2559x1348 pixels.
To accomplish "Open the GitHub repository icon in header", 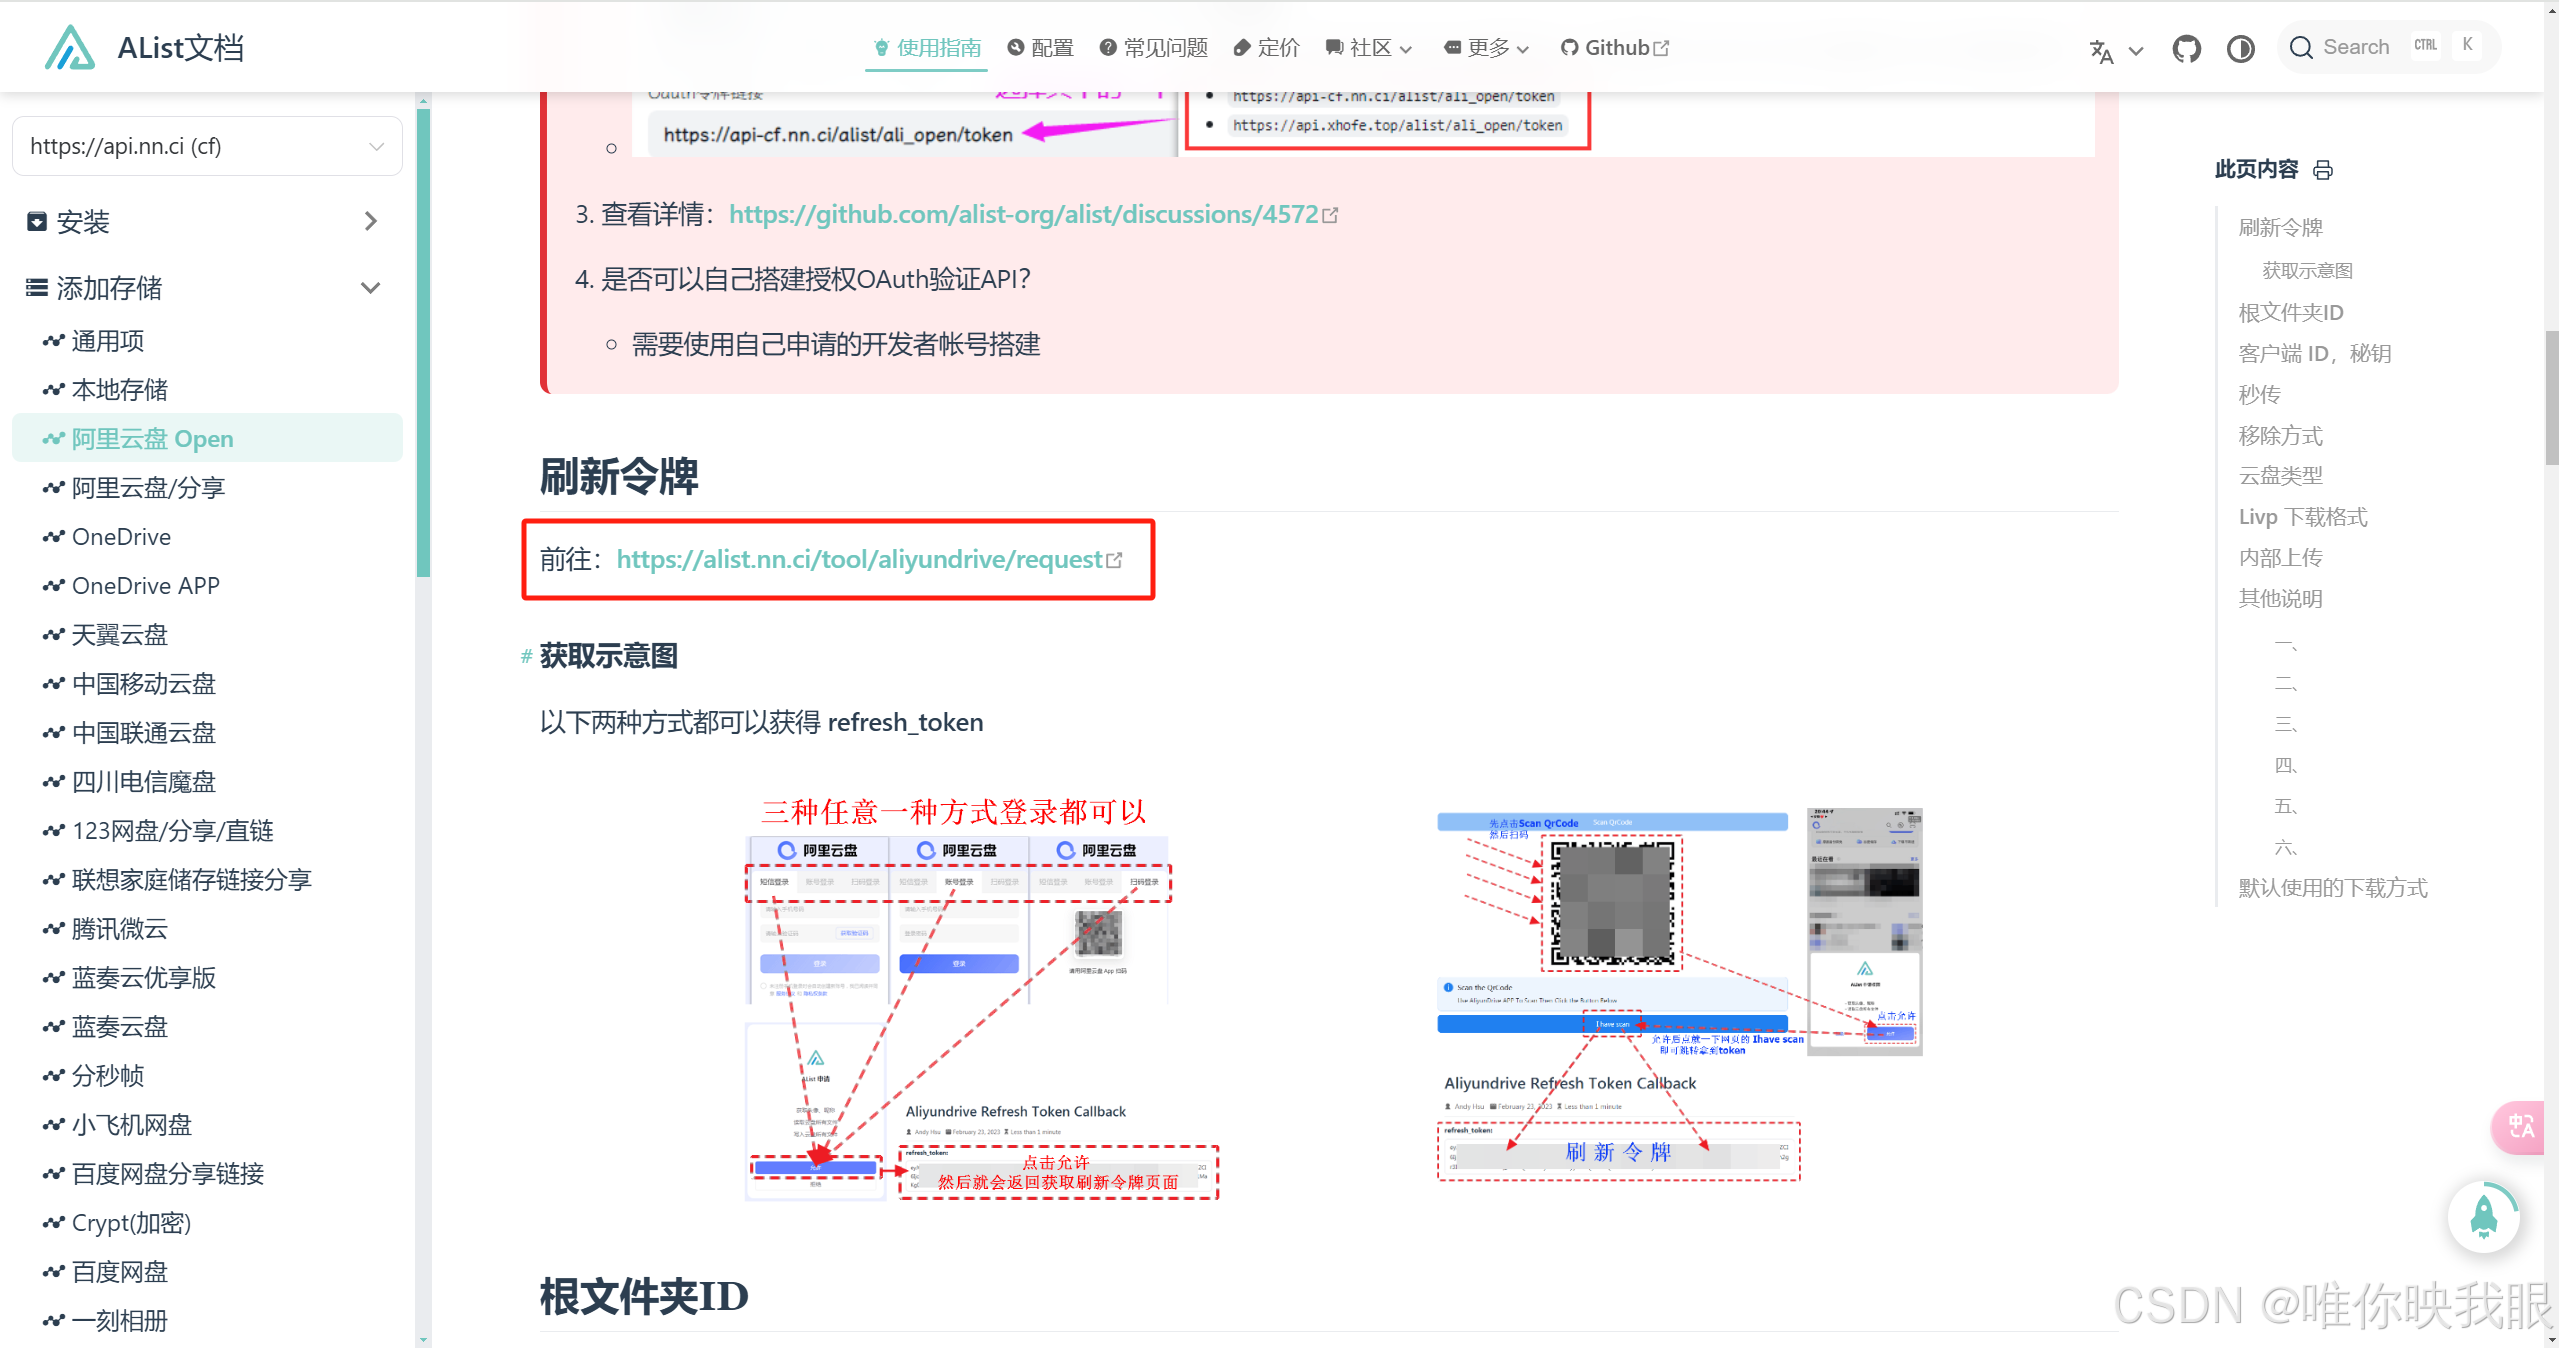I will point(2186,48).
